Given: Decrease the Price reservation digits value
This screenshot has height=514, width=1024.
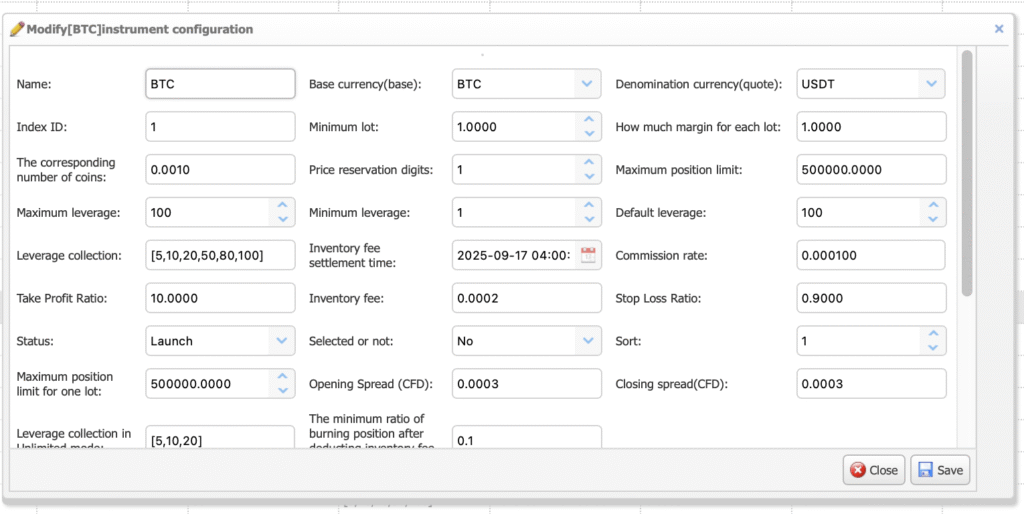Looking at the screenshot, I should click(588, 176).
